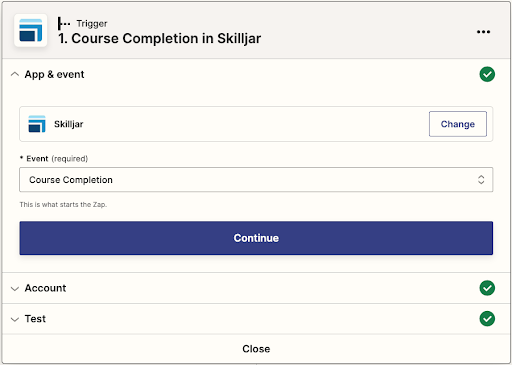Screen dimensions: 512x365
Task: Click the App & event section title
Action: pos(54,74)
